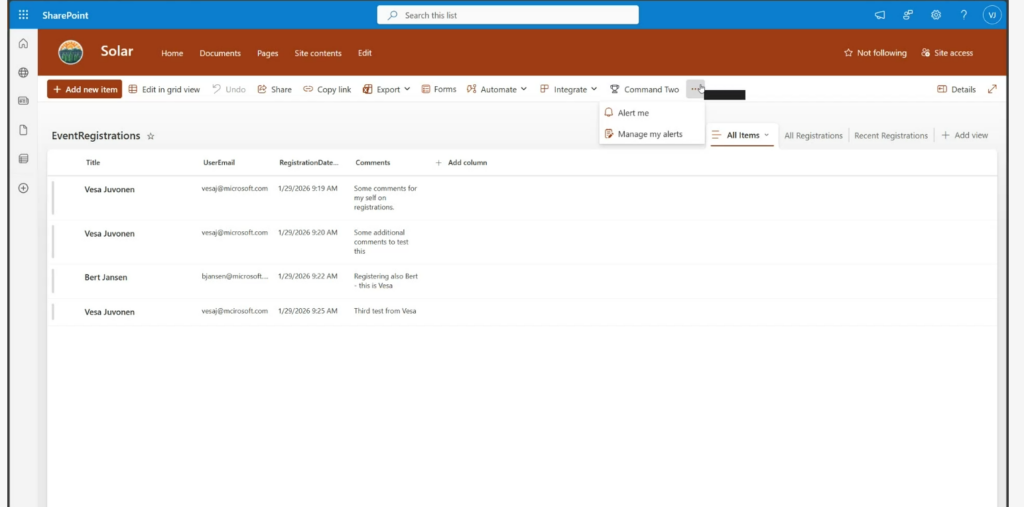The height and width of the screenshot is (507, 1024).
Task: Open the settings gear icon
Action: (x=936, y=15)
